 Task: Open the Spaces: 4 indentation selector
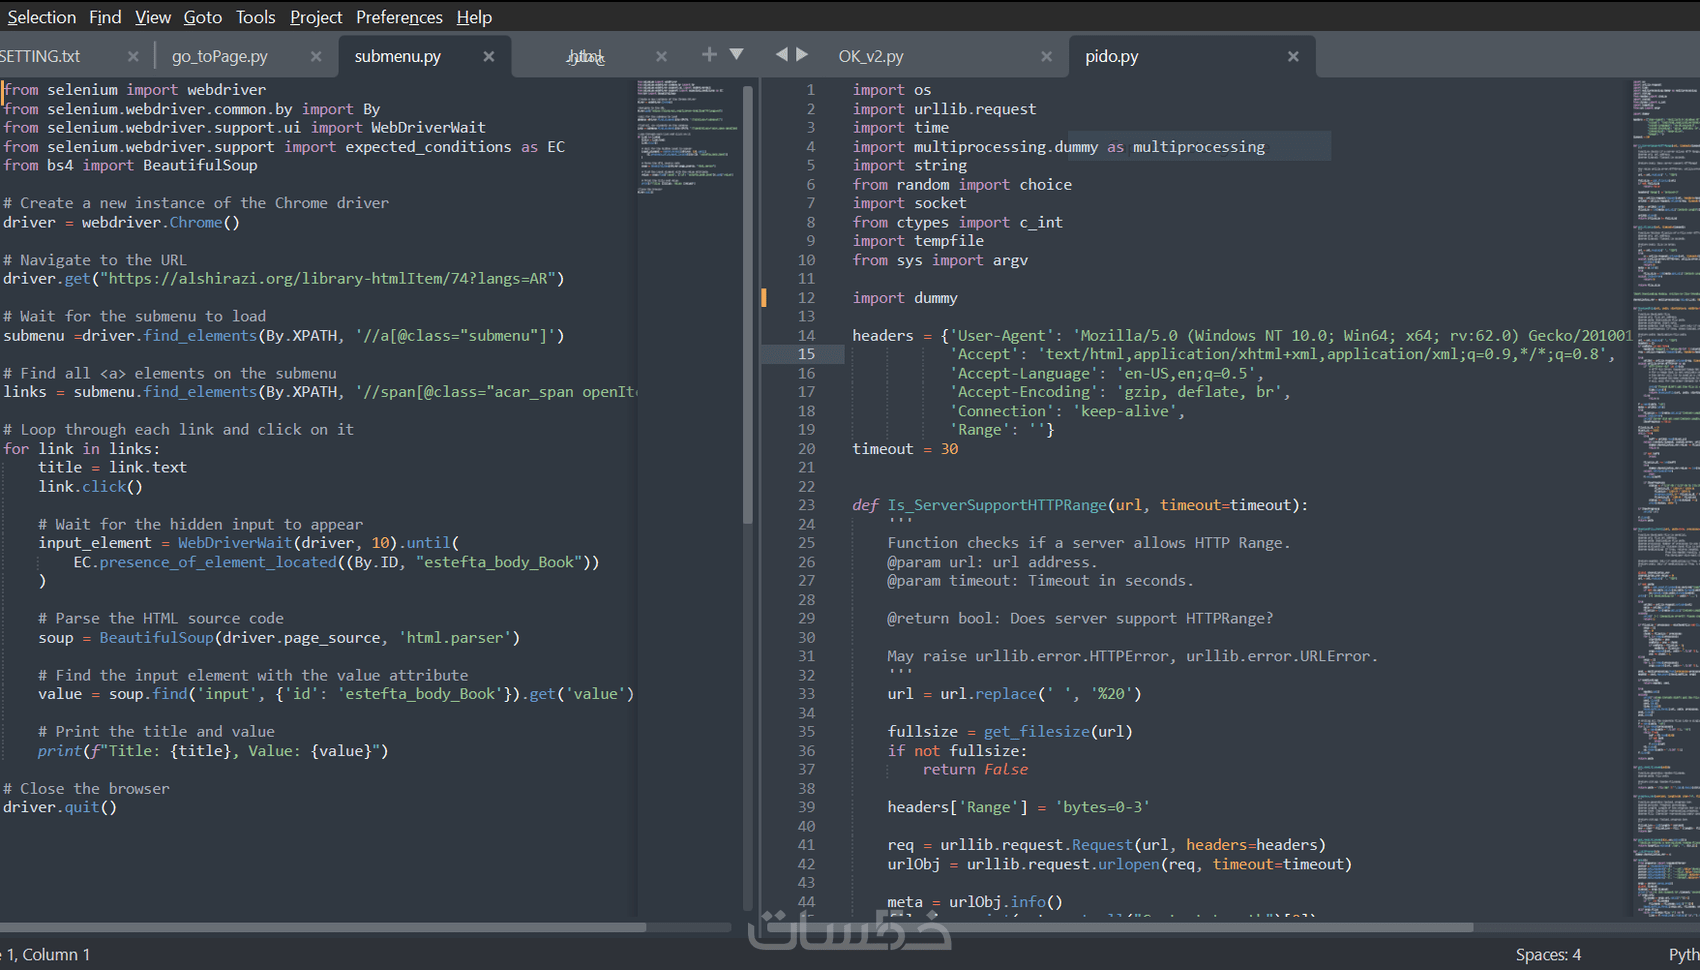click(1548, 954)
